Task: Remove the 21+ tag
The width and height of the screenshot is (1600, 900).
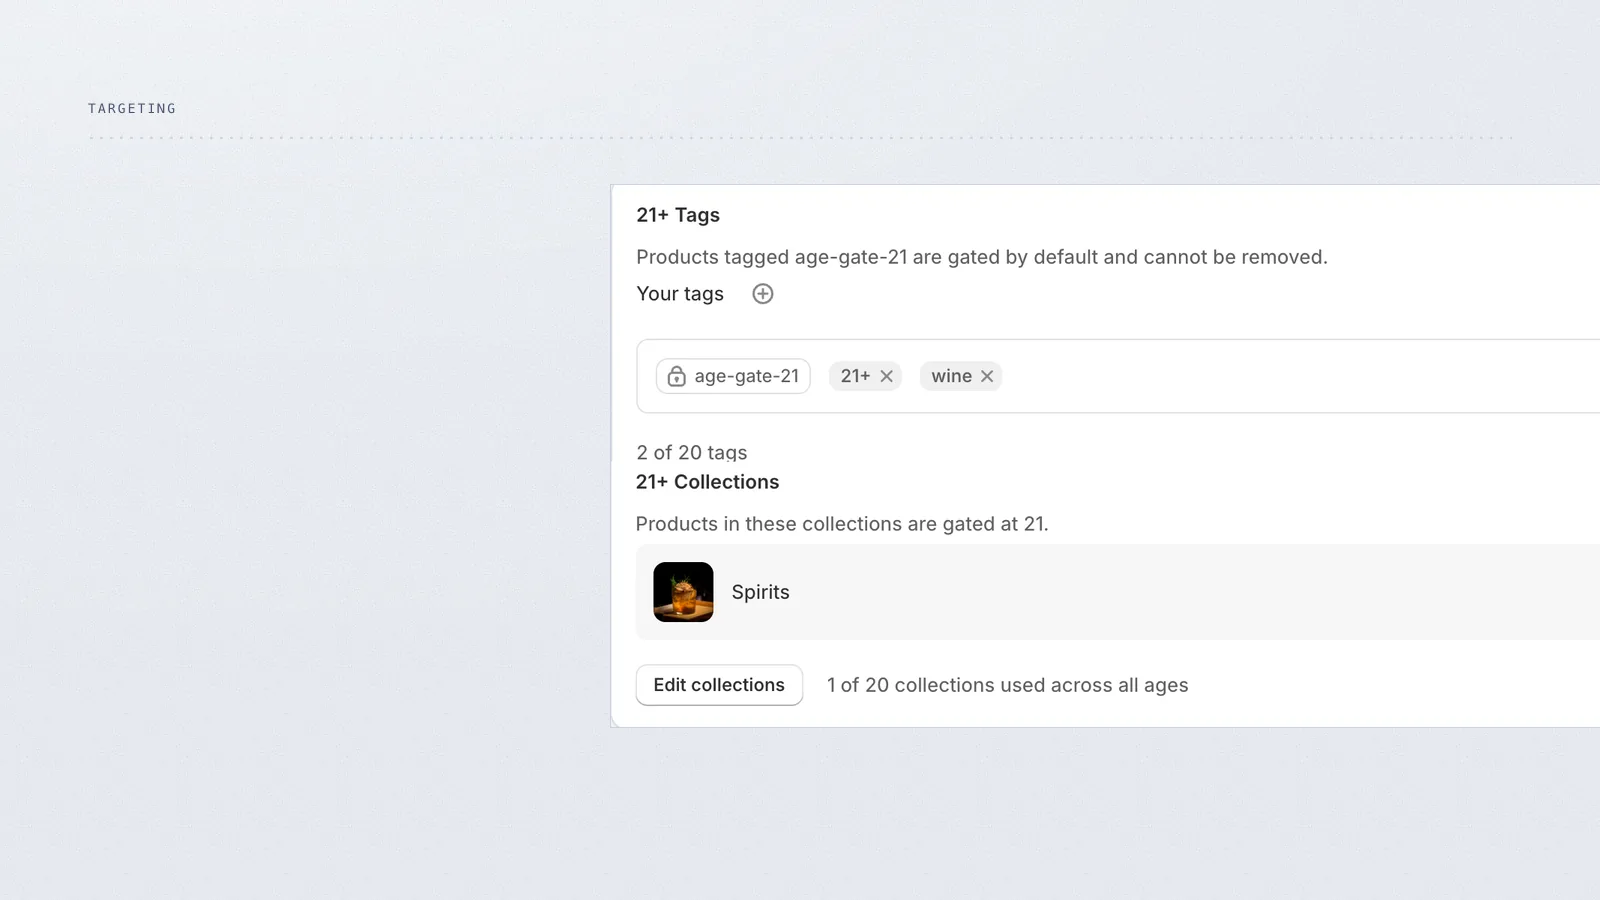Action: tap(886, 376)
